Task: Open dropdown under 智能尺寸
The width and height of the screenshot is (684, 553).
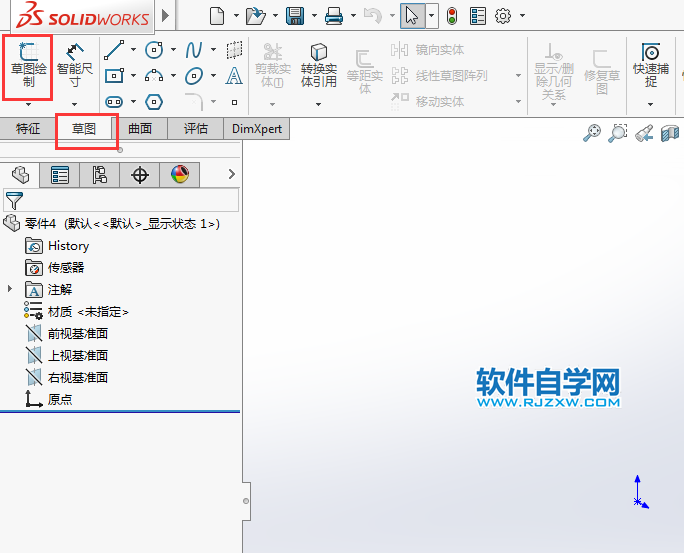Action: [75, 104]
